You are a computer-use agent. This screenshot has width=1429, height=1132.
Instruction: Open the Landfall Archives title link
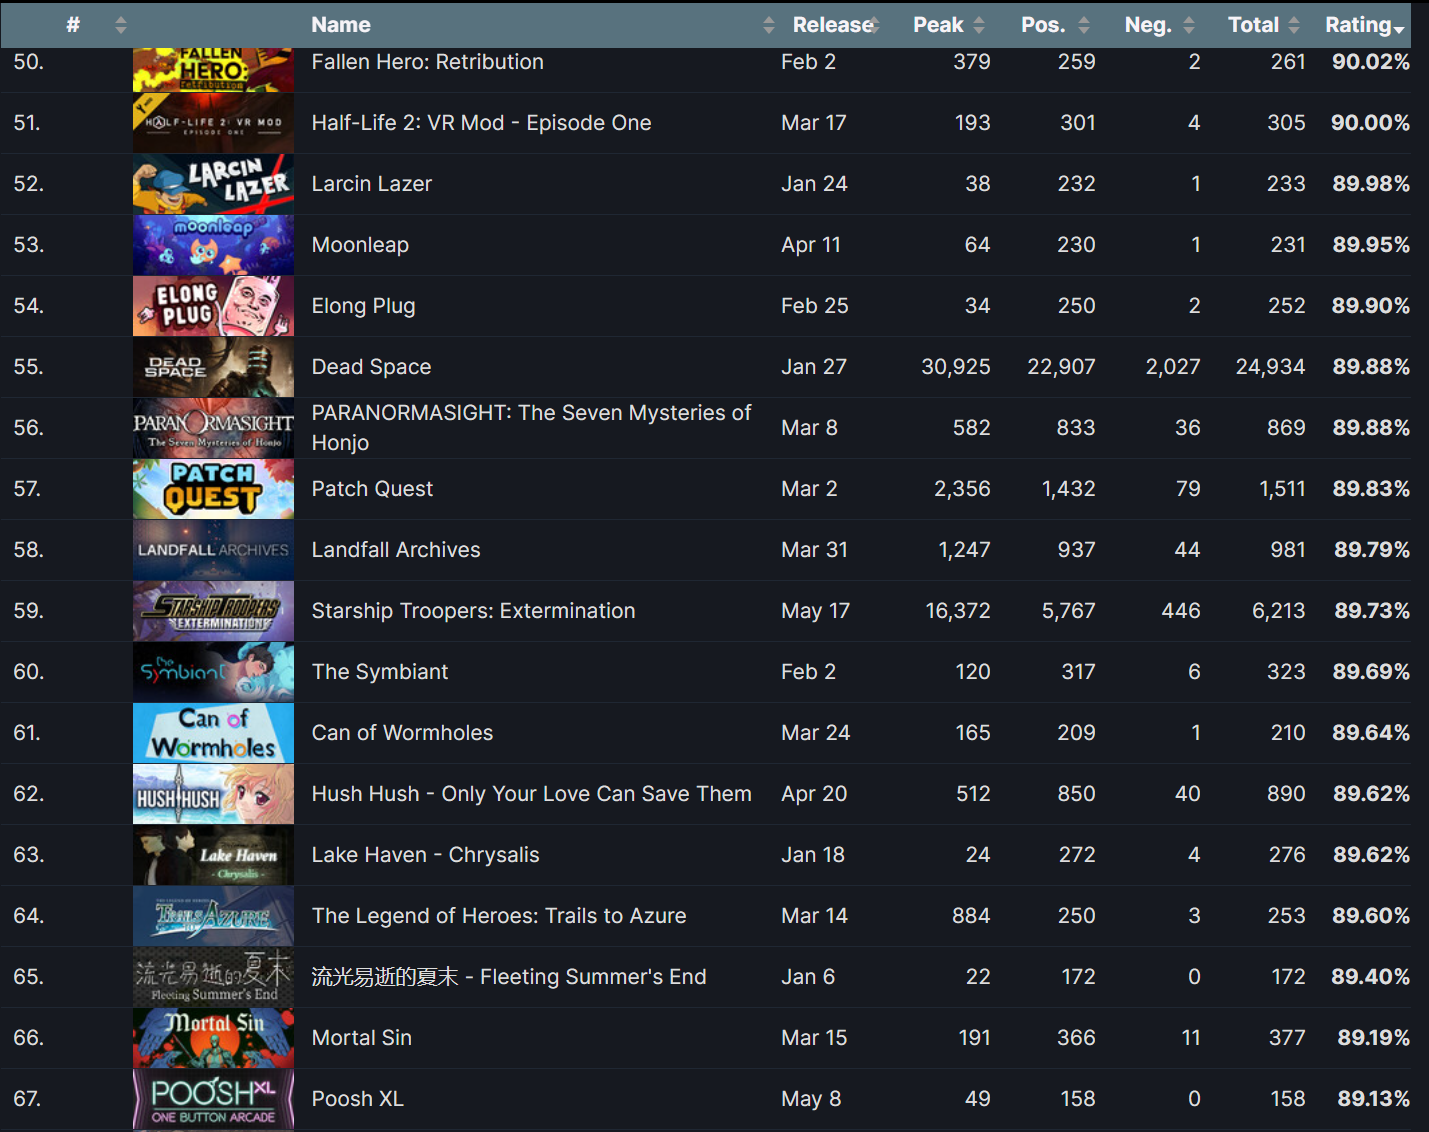tap(396, 550)
